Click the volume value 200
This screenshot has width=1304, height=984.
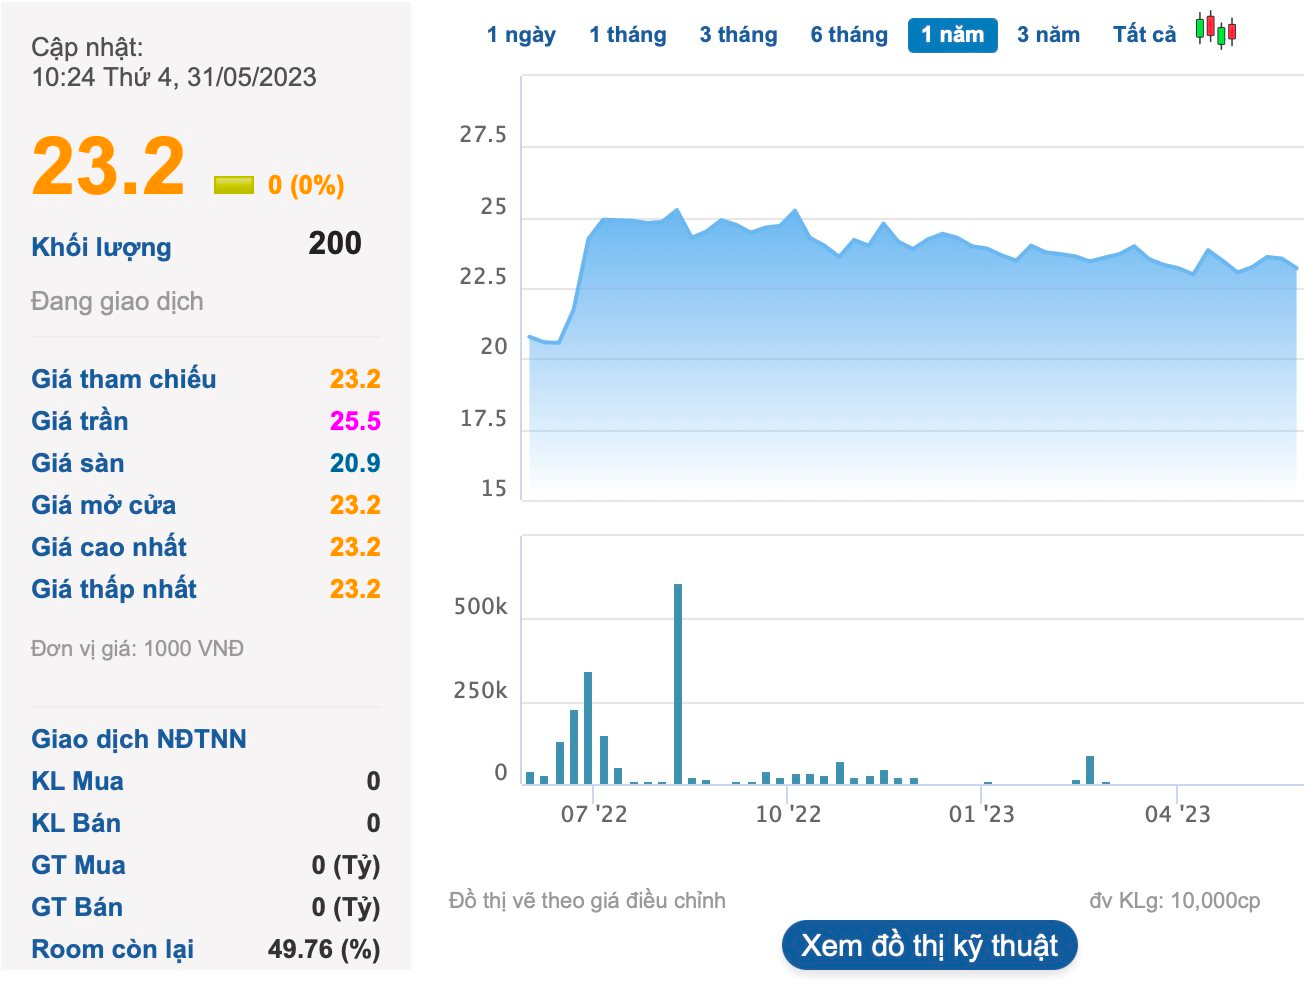335,243
